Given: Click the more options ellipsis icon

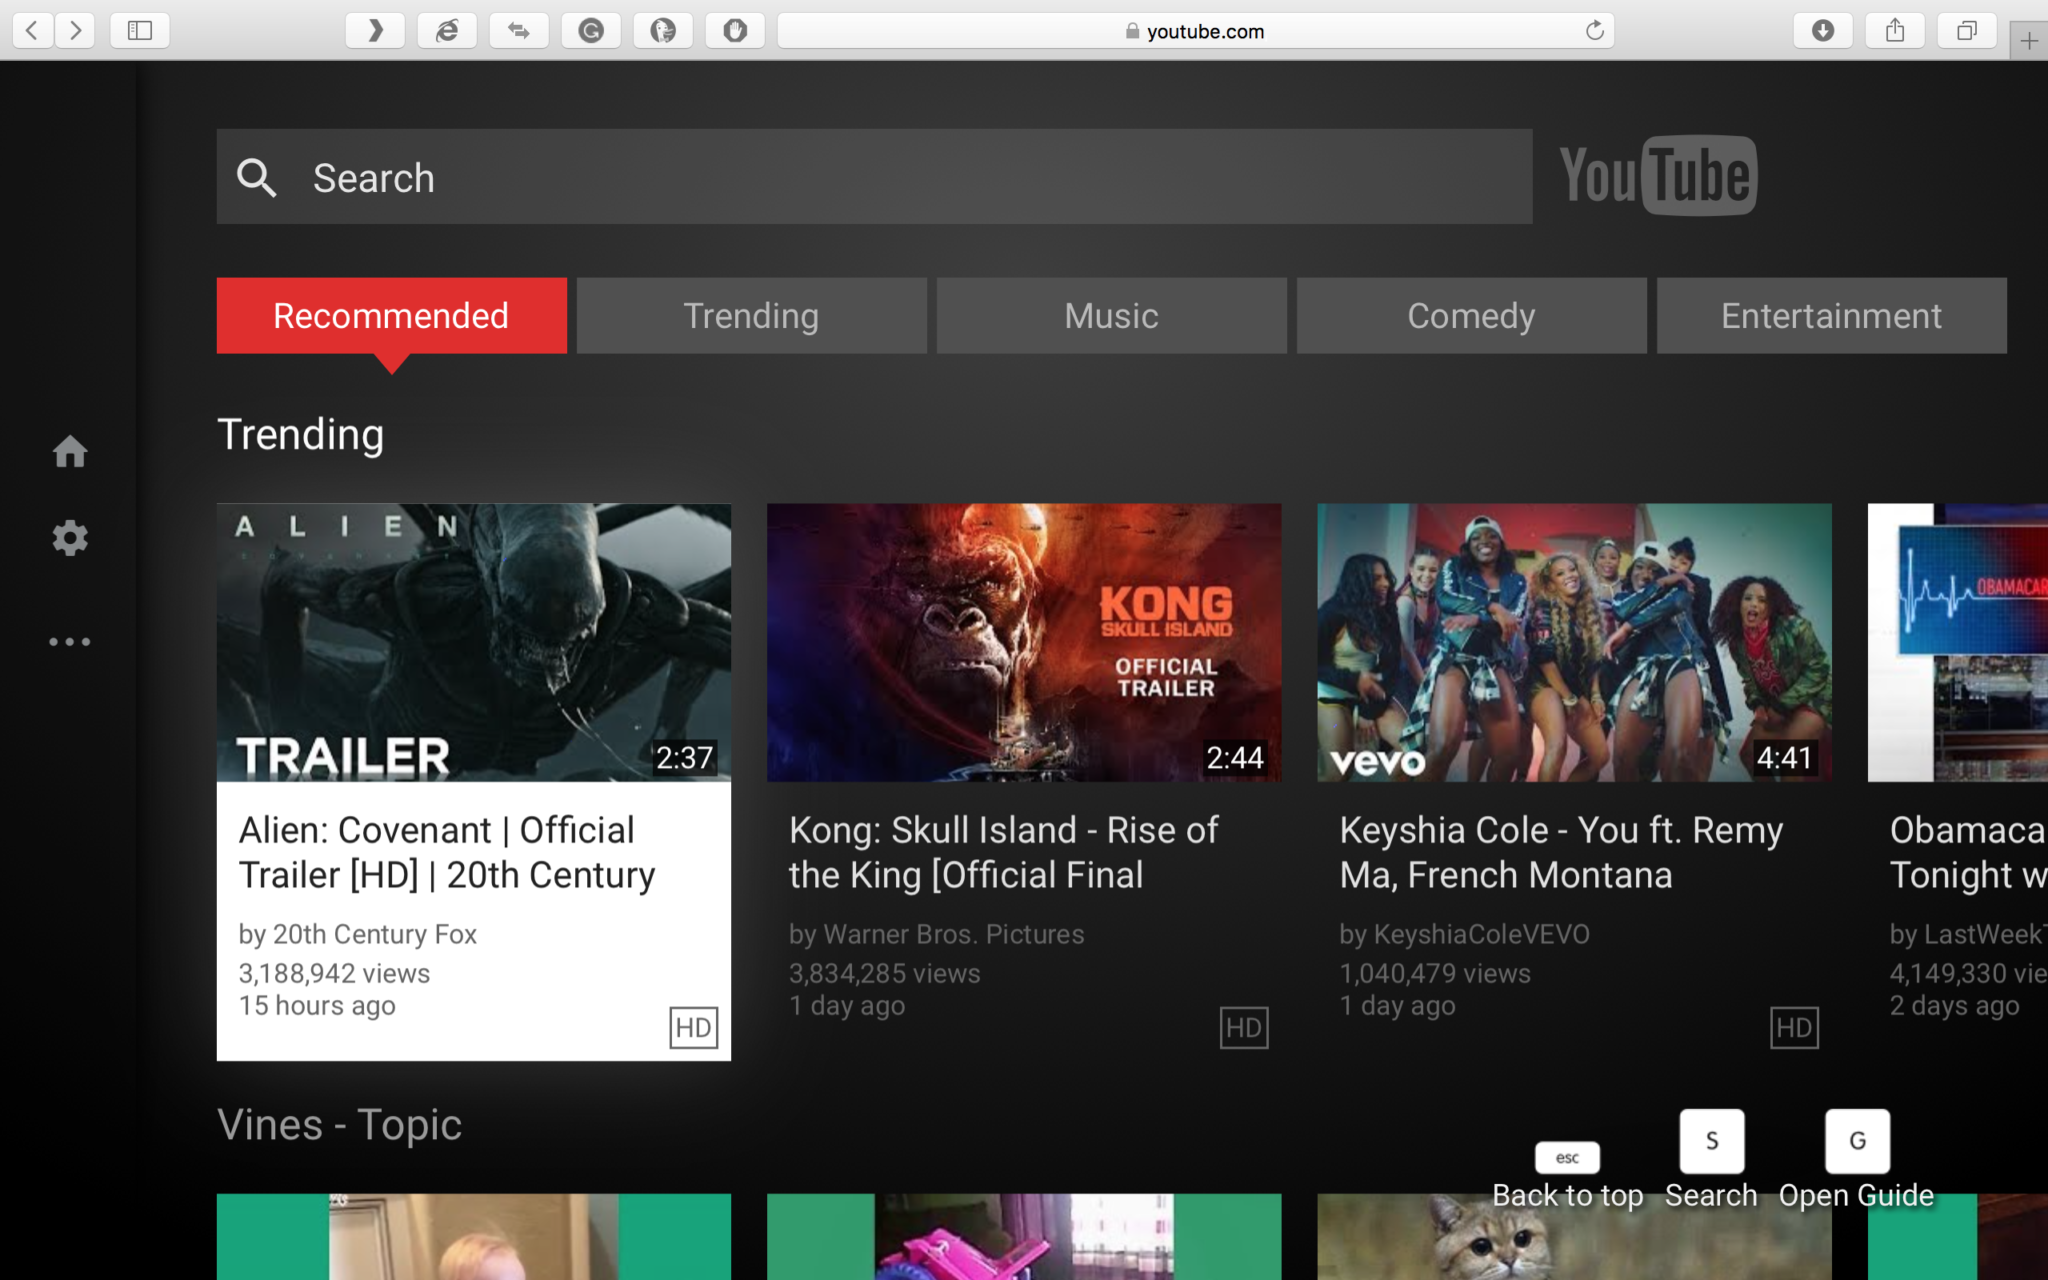Looking at the screenshot, I should click(x=69, y=640).
